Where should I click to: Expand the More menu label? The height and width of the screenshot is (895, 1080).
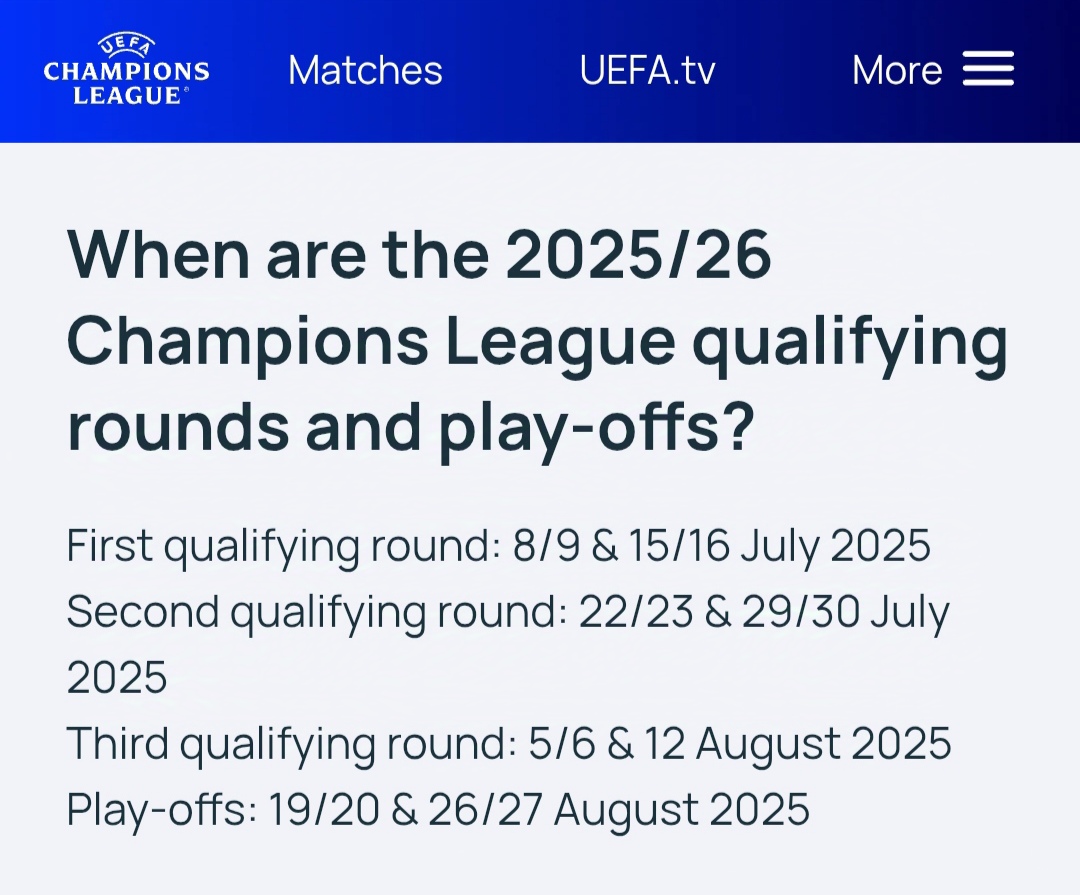tap(897, 70)
